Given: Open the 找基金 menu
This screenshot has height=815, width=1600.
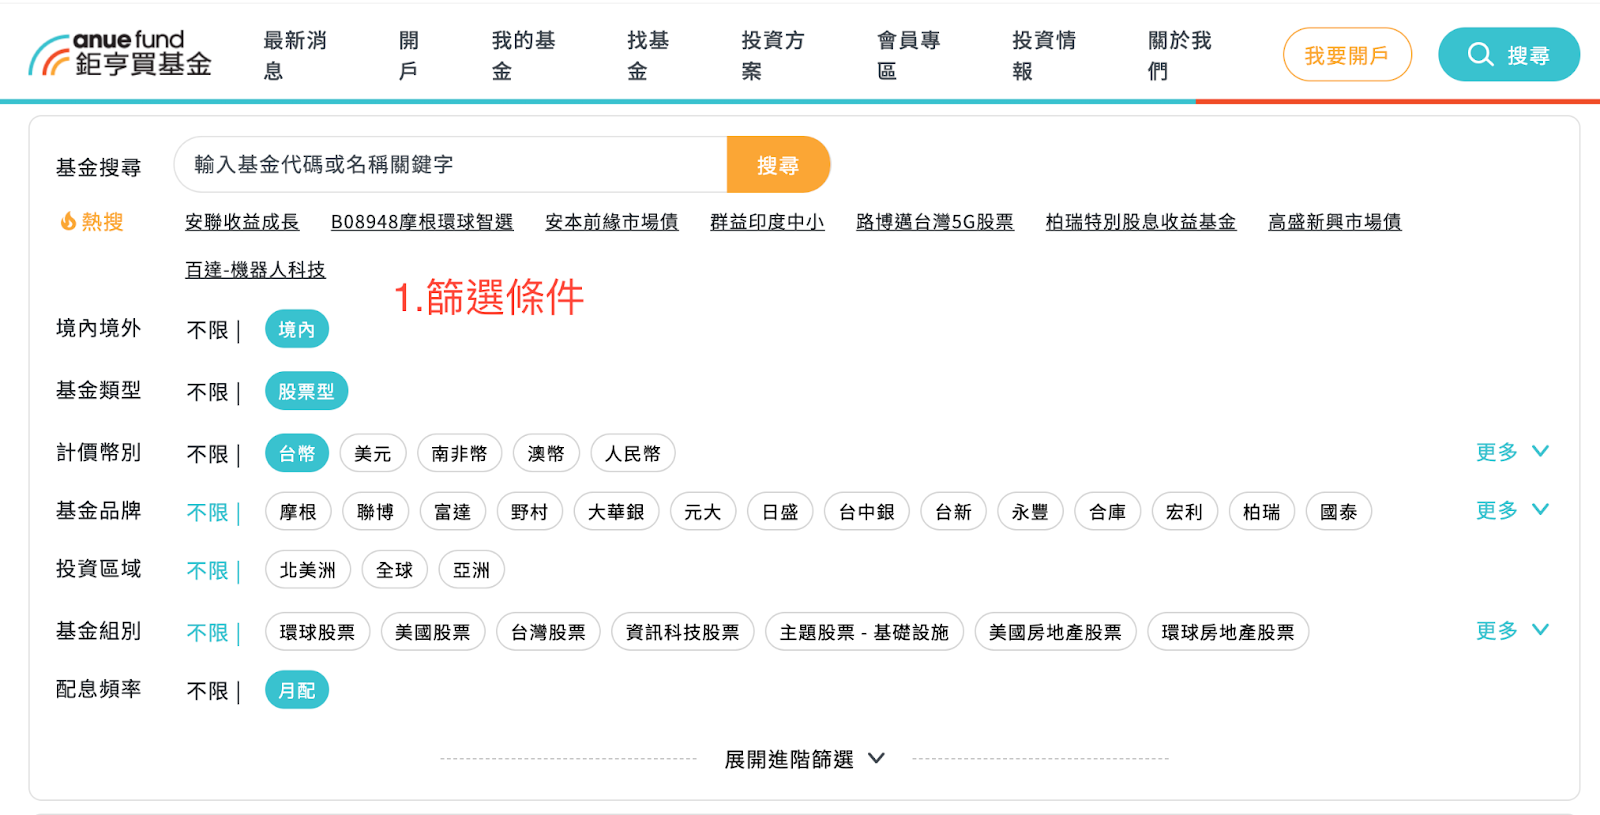Looking at the screenshot, I should click(x=648, y=55).
